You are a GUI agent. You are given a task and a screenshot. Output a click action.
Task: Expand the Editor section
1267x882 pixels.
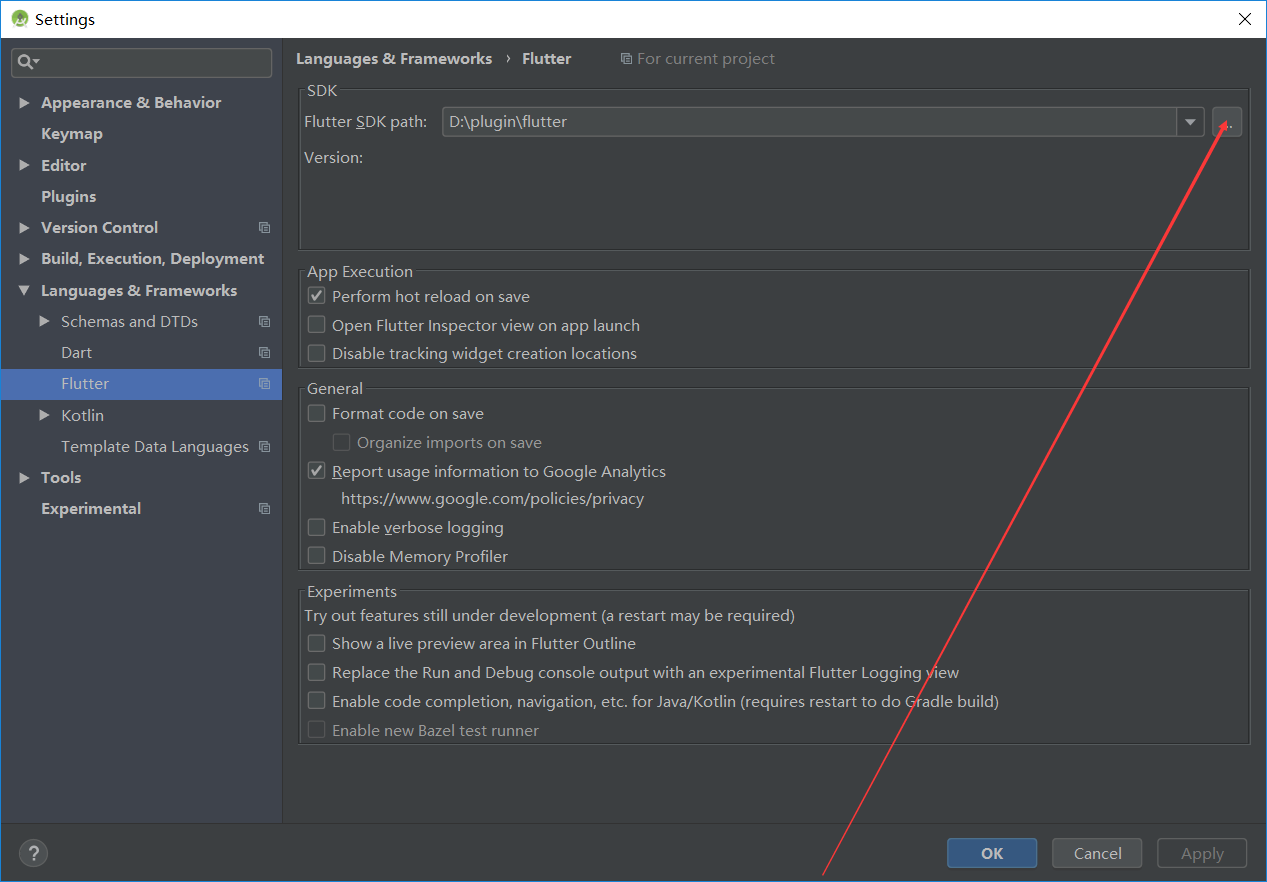pos(24,166)
